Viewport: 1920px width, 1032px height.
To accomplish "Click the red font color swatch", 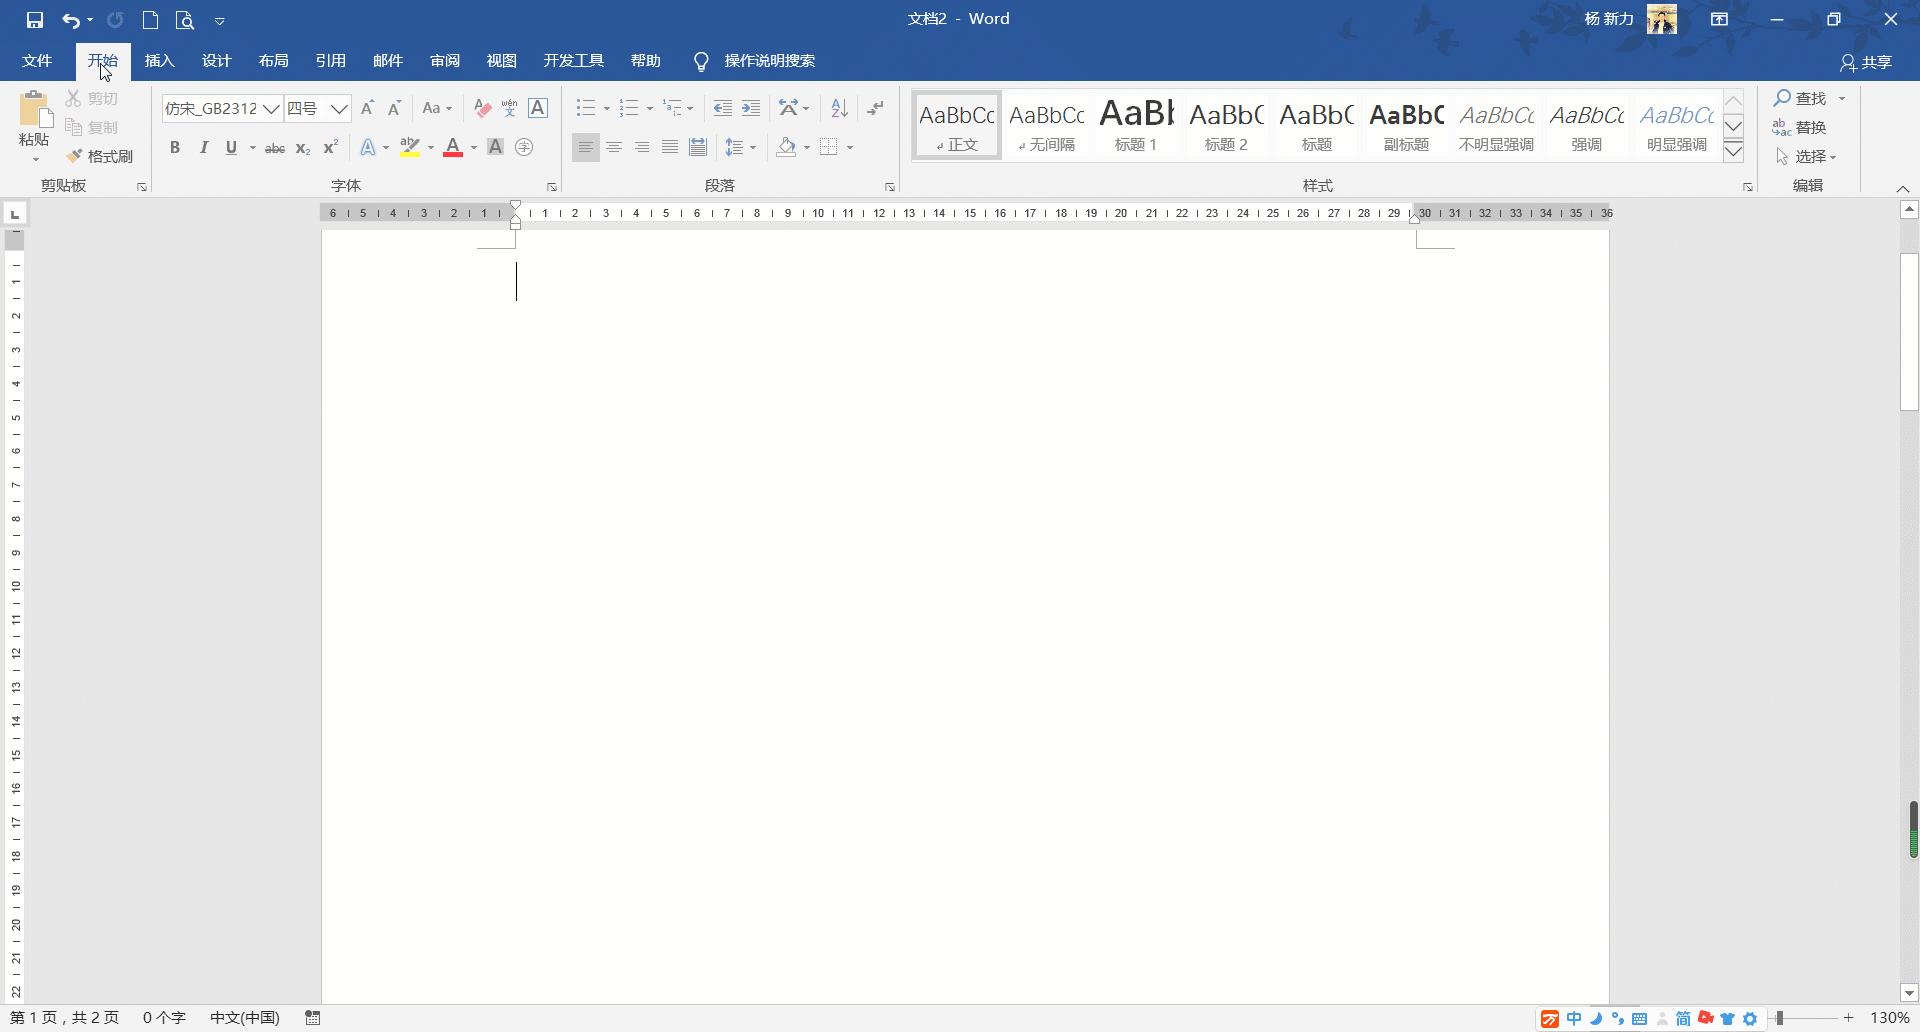I will 453,148.
